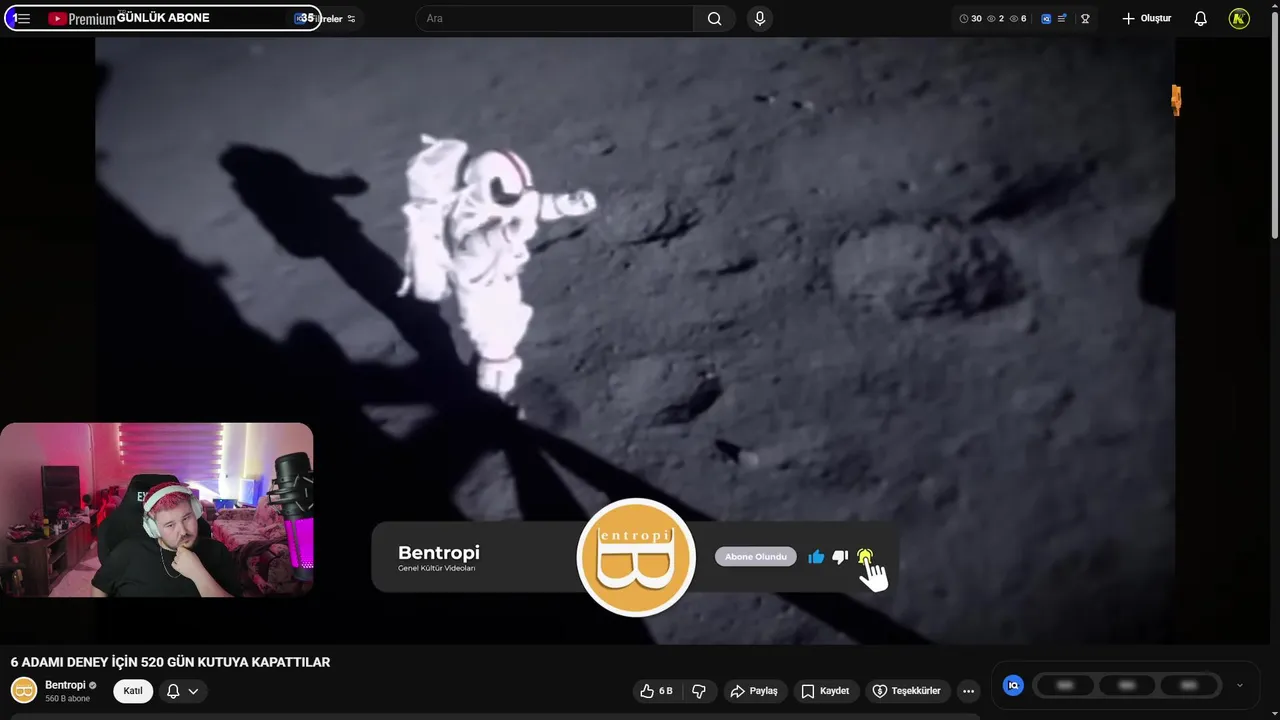Like the video showing 6 B
This screenshot has height=720, width=1280.
(x=657, y=691)
